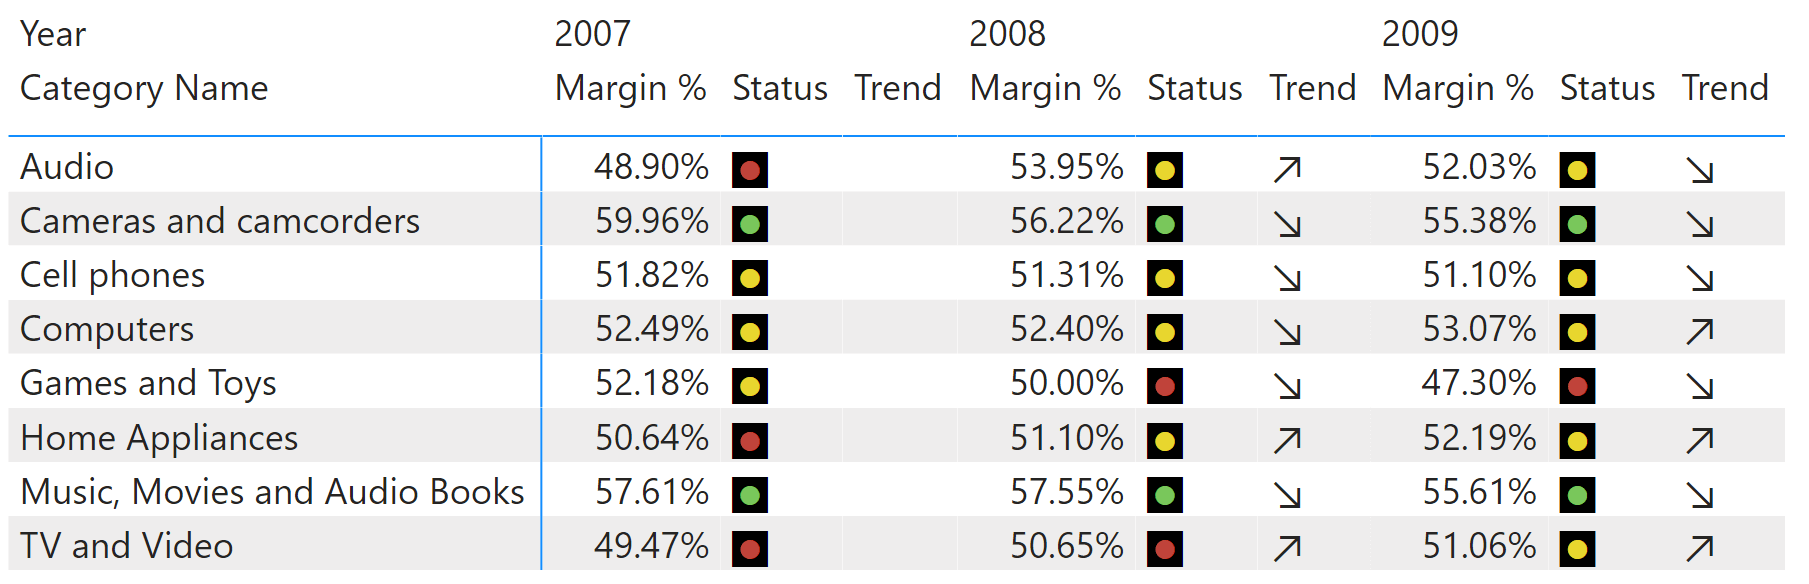Click Cameras and camcorders 2009 down trend arrow
1809x584 pixels.
pos(1700,224)
